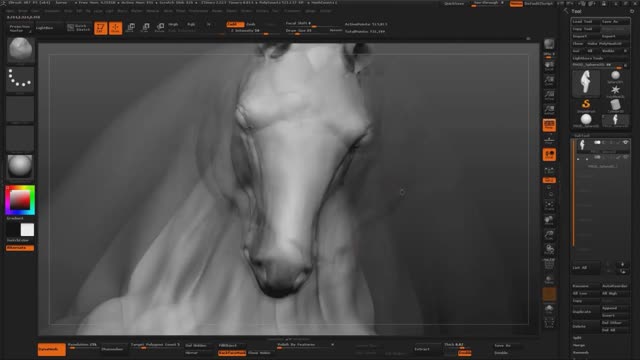Select the PolyMesh3D star tool thumbnail

[x=616, y=91]
